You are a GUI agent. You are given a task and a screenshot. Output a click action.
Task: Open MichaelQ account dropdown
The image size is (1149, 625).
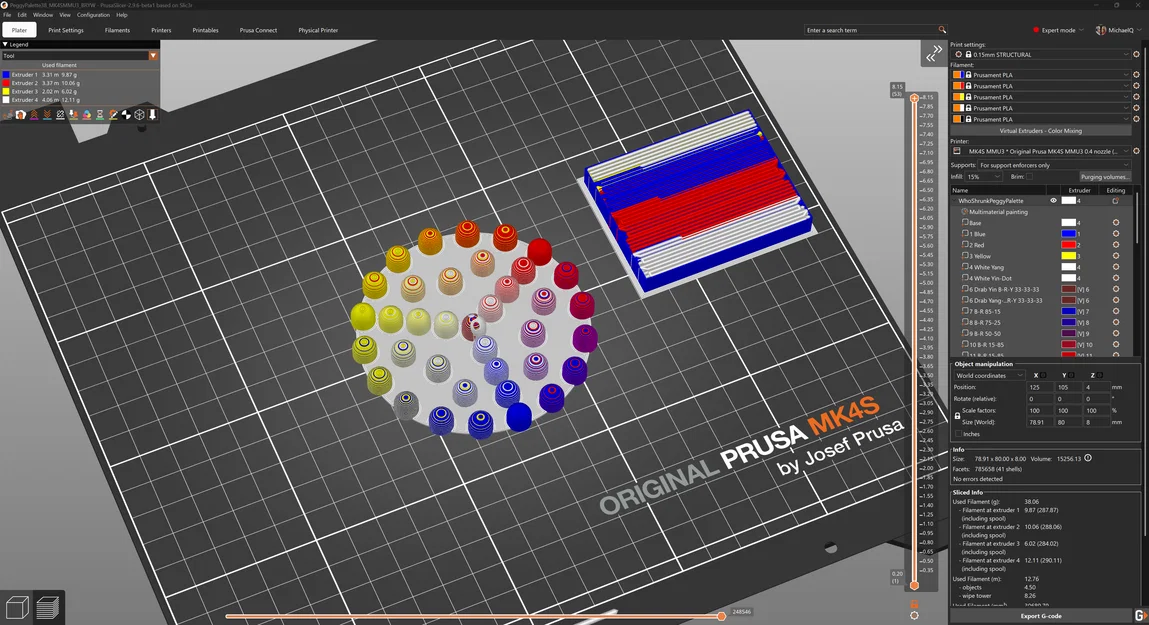[x=1118, y=30]
